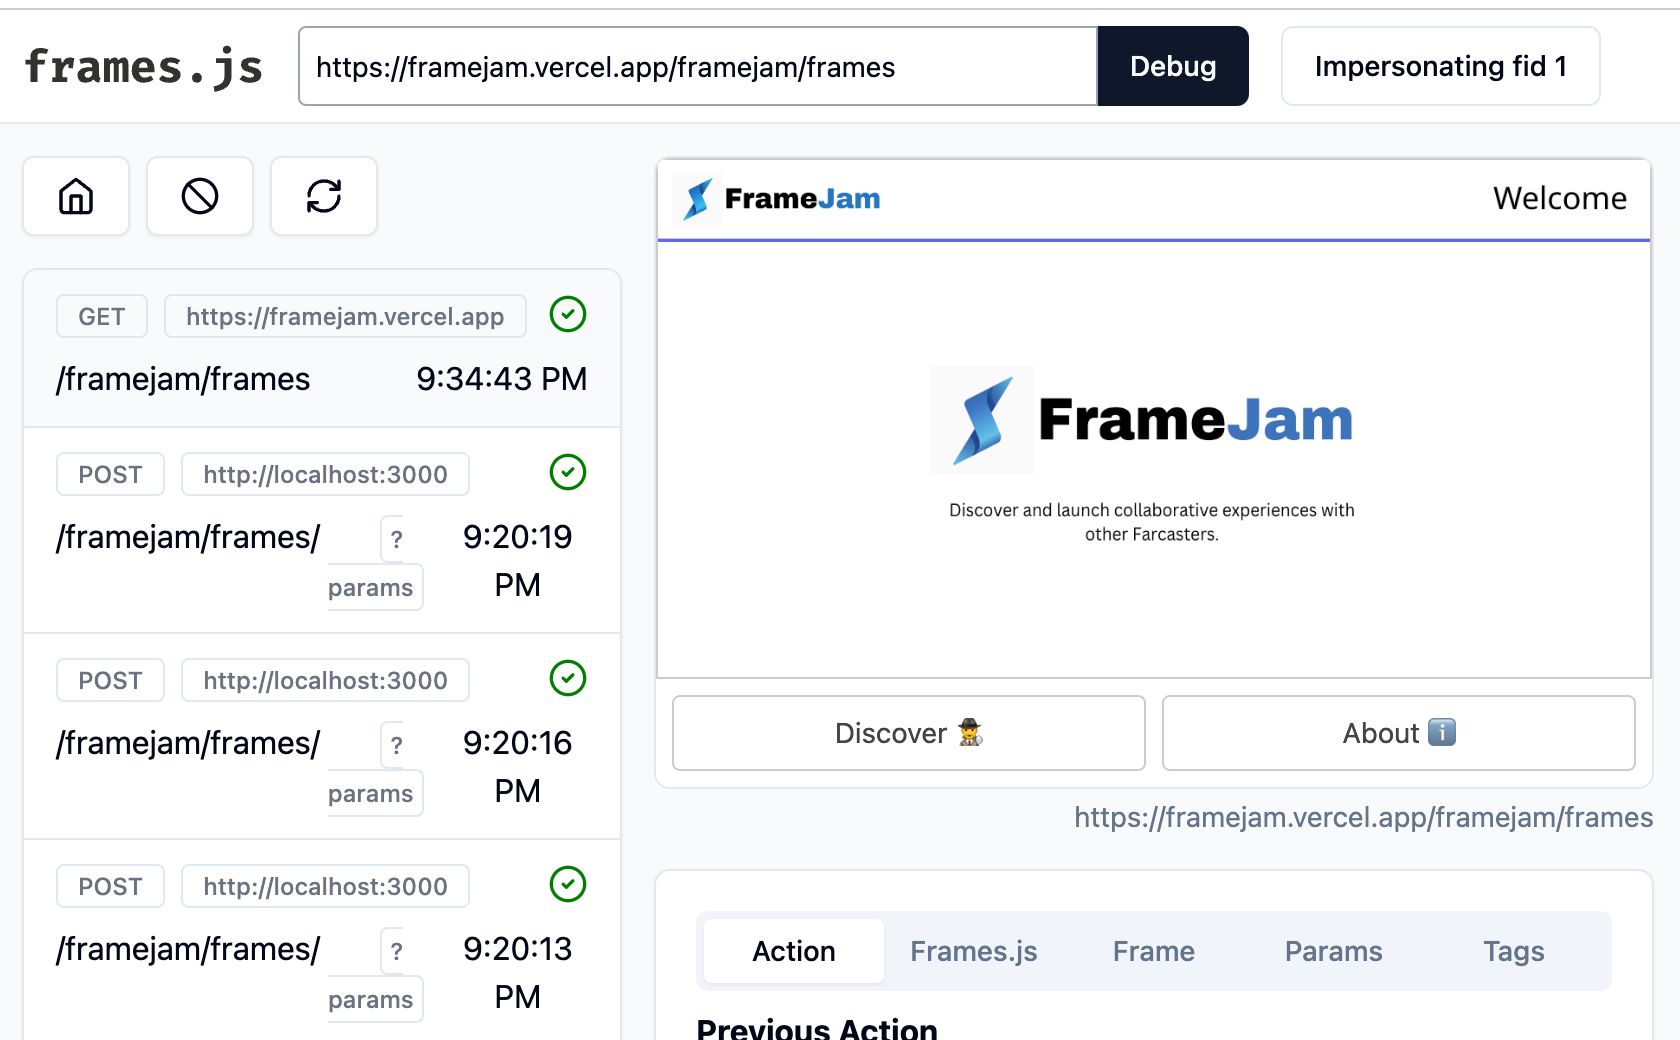Open the Impersonating fid 1 selector

(x=1440, y=66)
